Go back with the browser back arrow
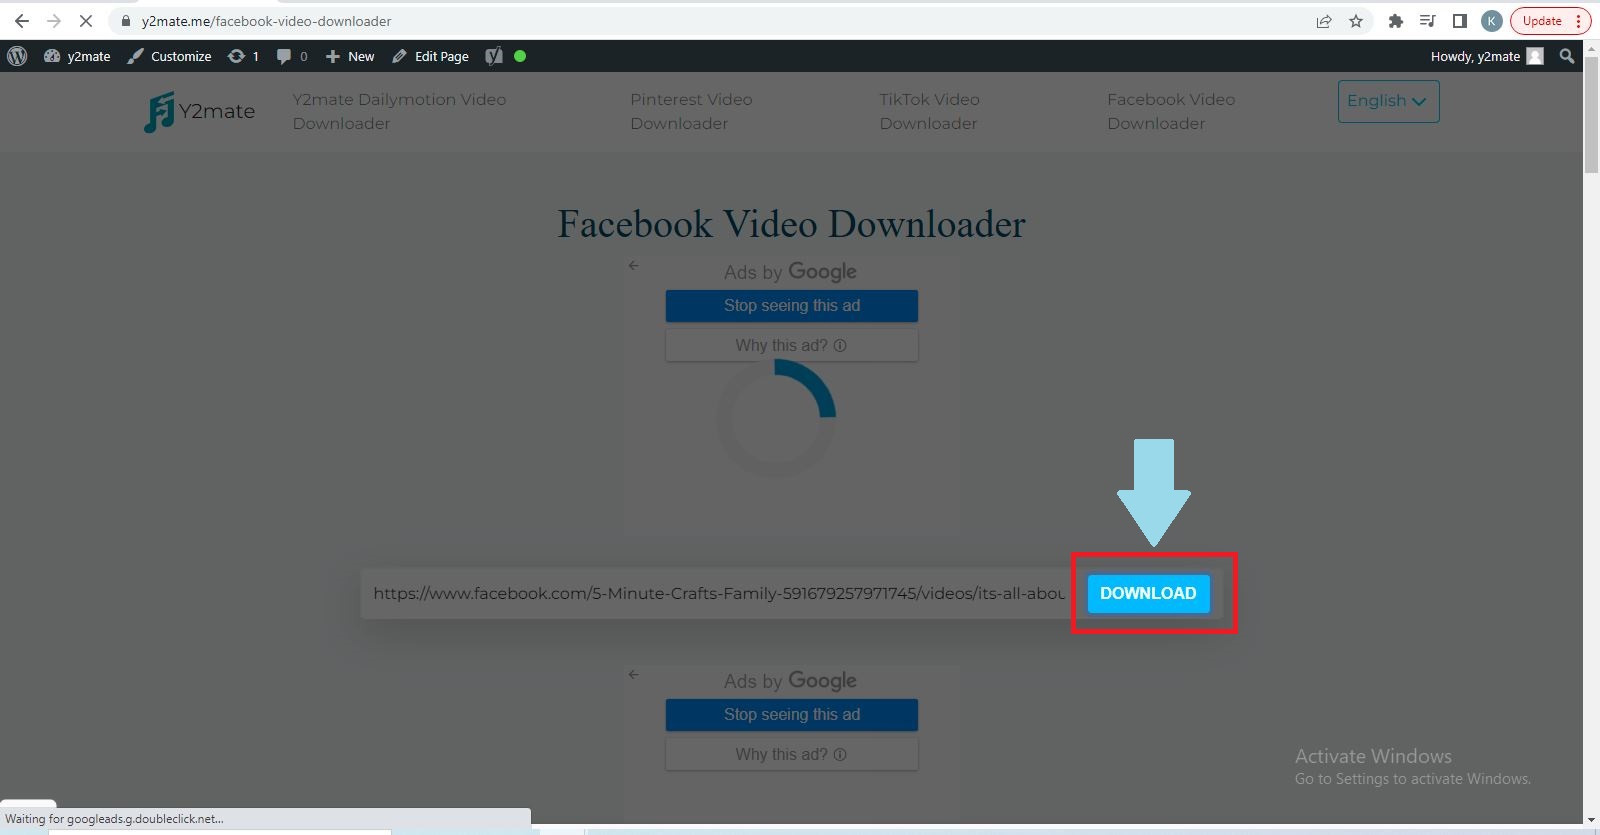 [x=21, y=21]
